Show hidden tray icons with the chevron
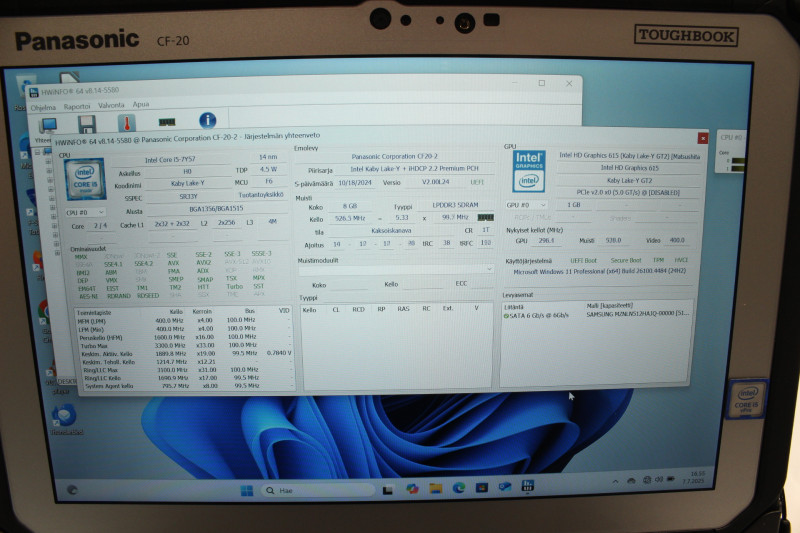Viewport: 800px width, 533px height. (x=615, y=481)
